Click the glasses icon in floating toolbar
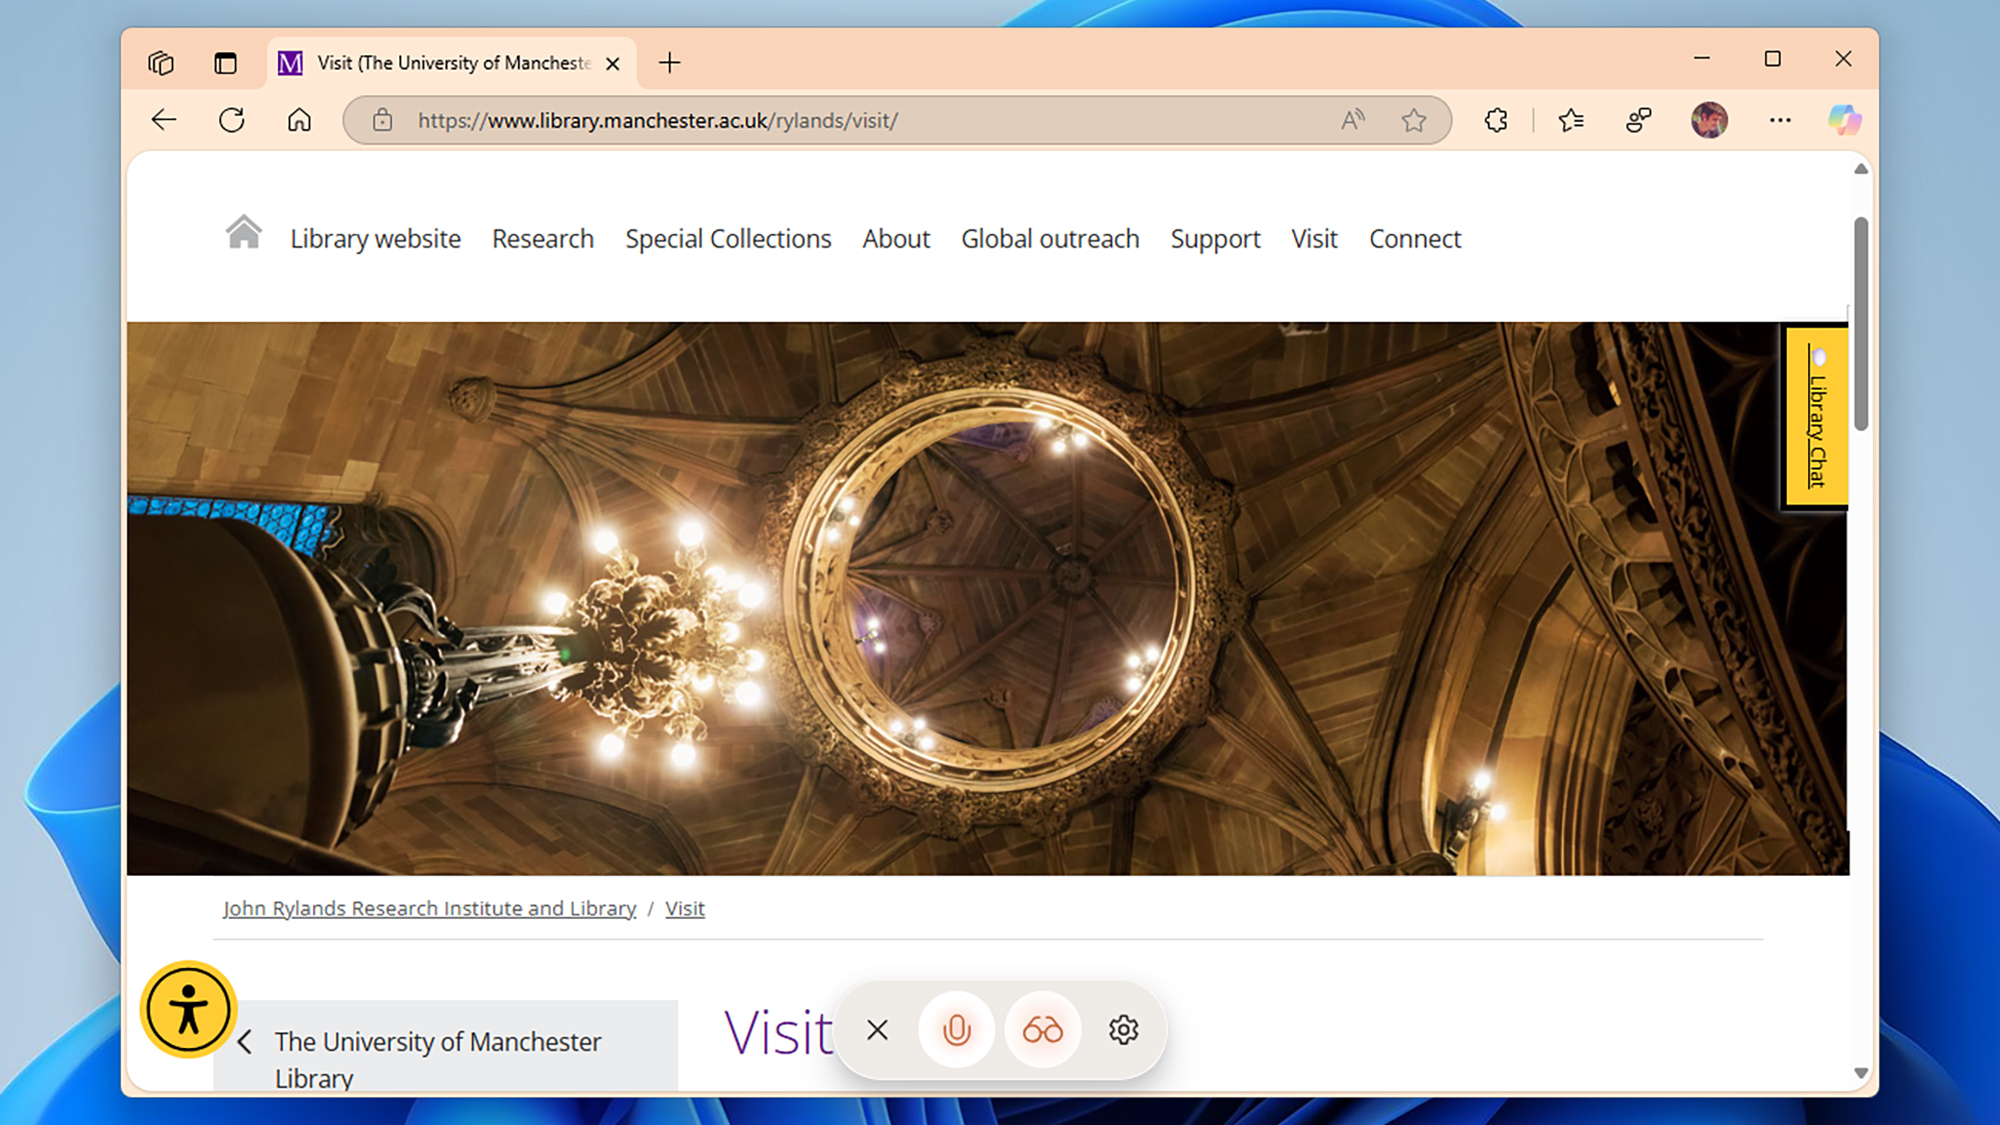The width and height of the screenshot is (2000, 1125). (x=1042, y=1030)
